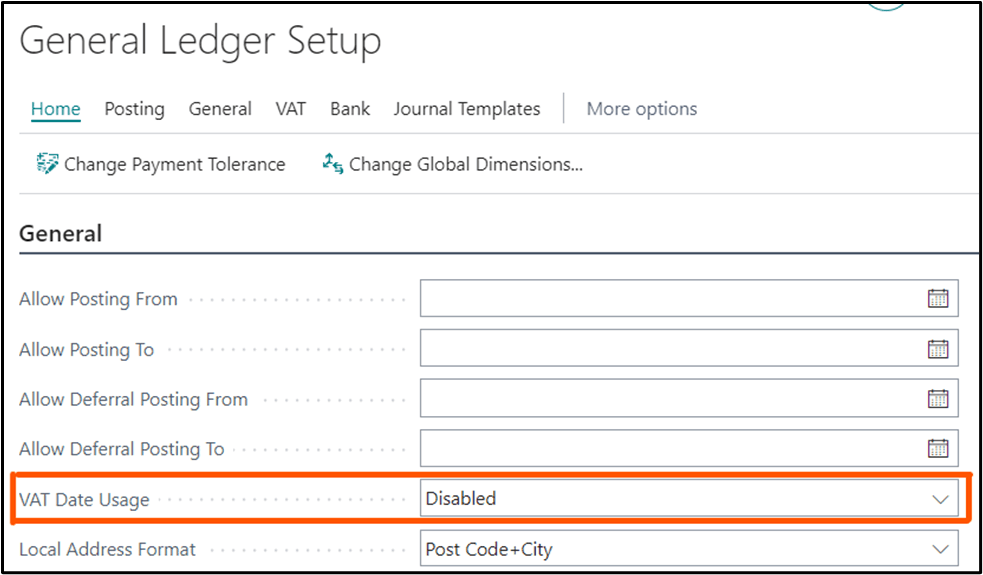Open calendar for Allow Posting From
Image resolution: width=983 pixels, height=575 pixels.
[x=938, y=298]
